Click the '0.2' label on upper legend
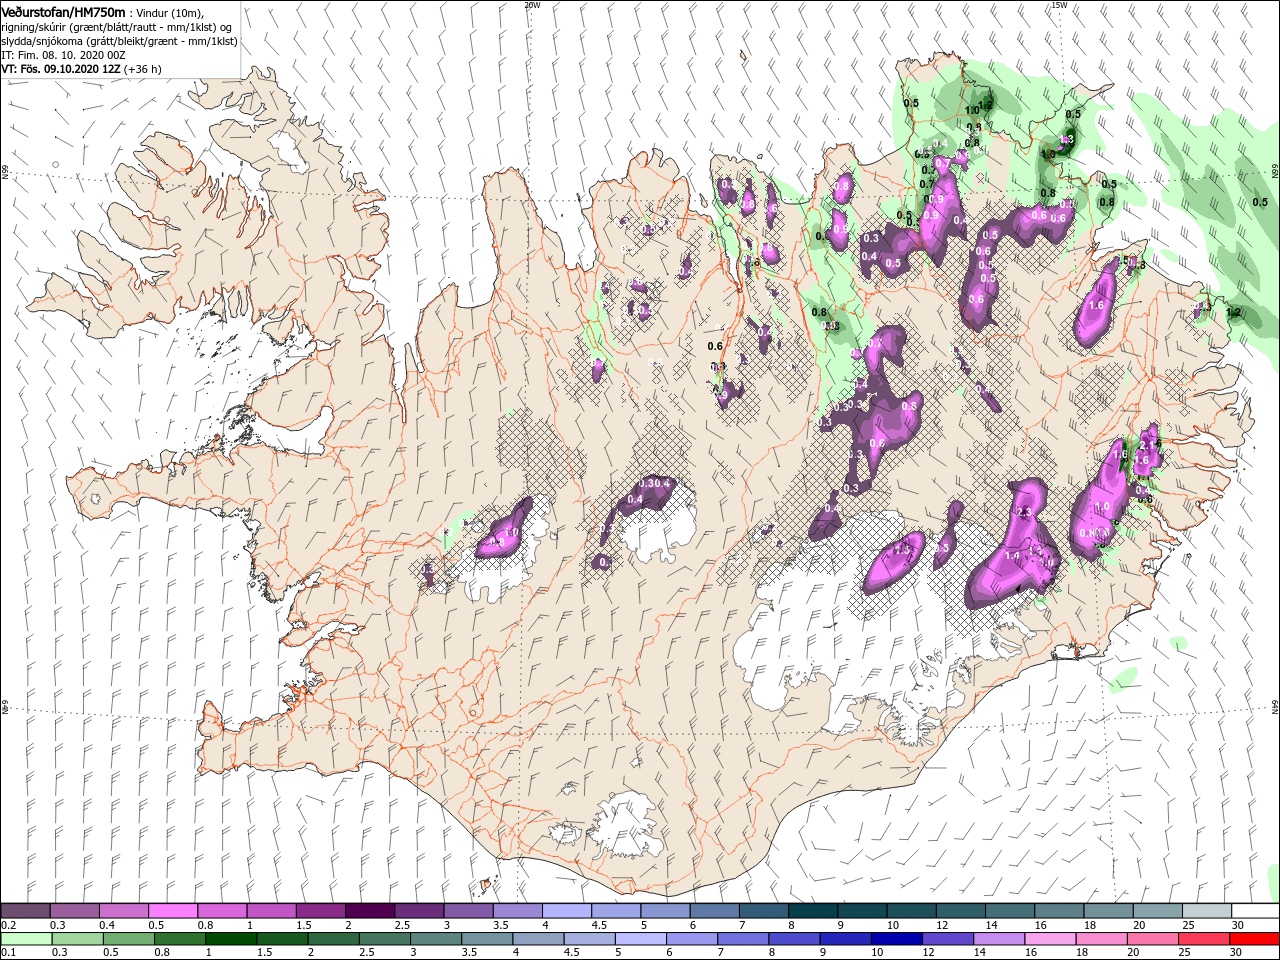The image size is (1280, 960). point(7,925)
